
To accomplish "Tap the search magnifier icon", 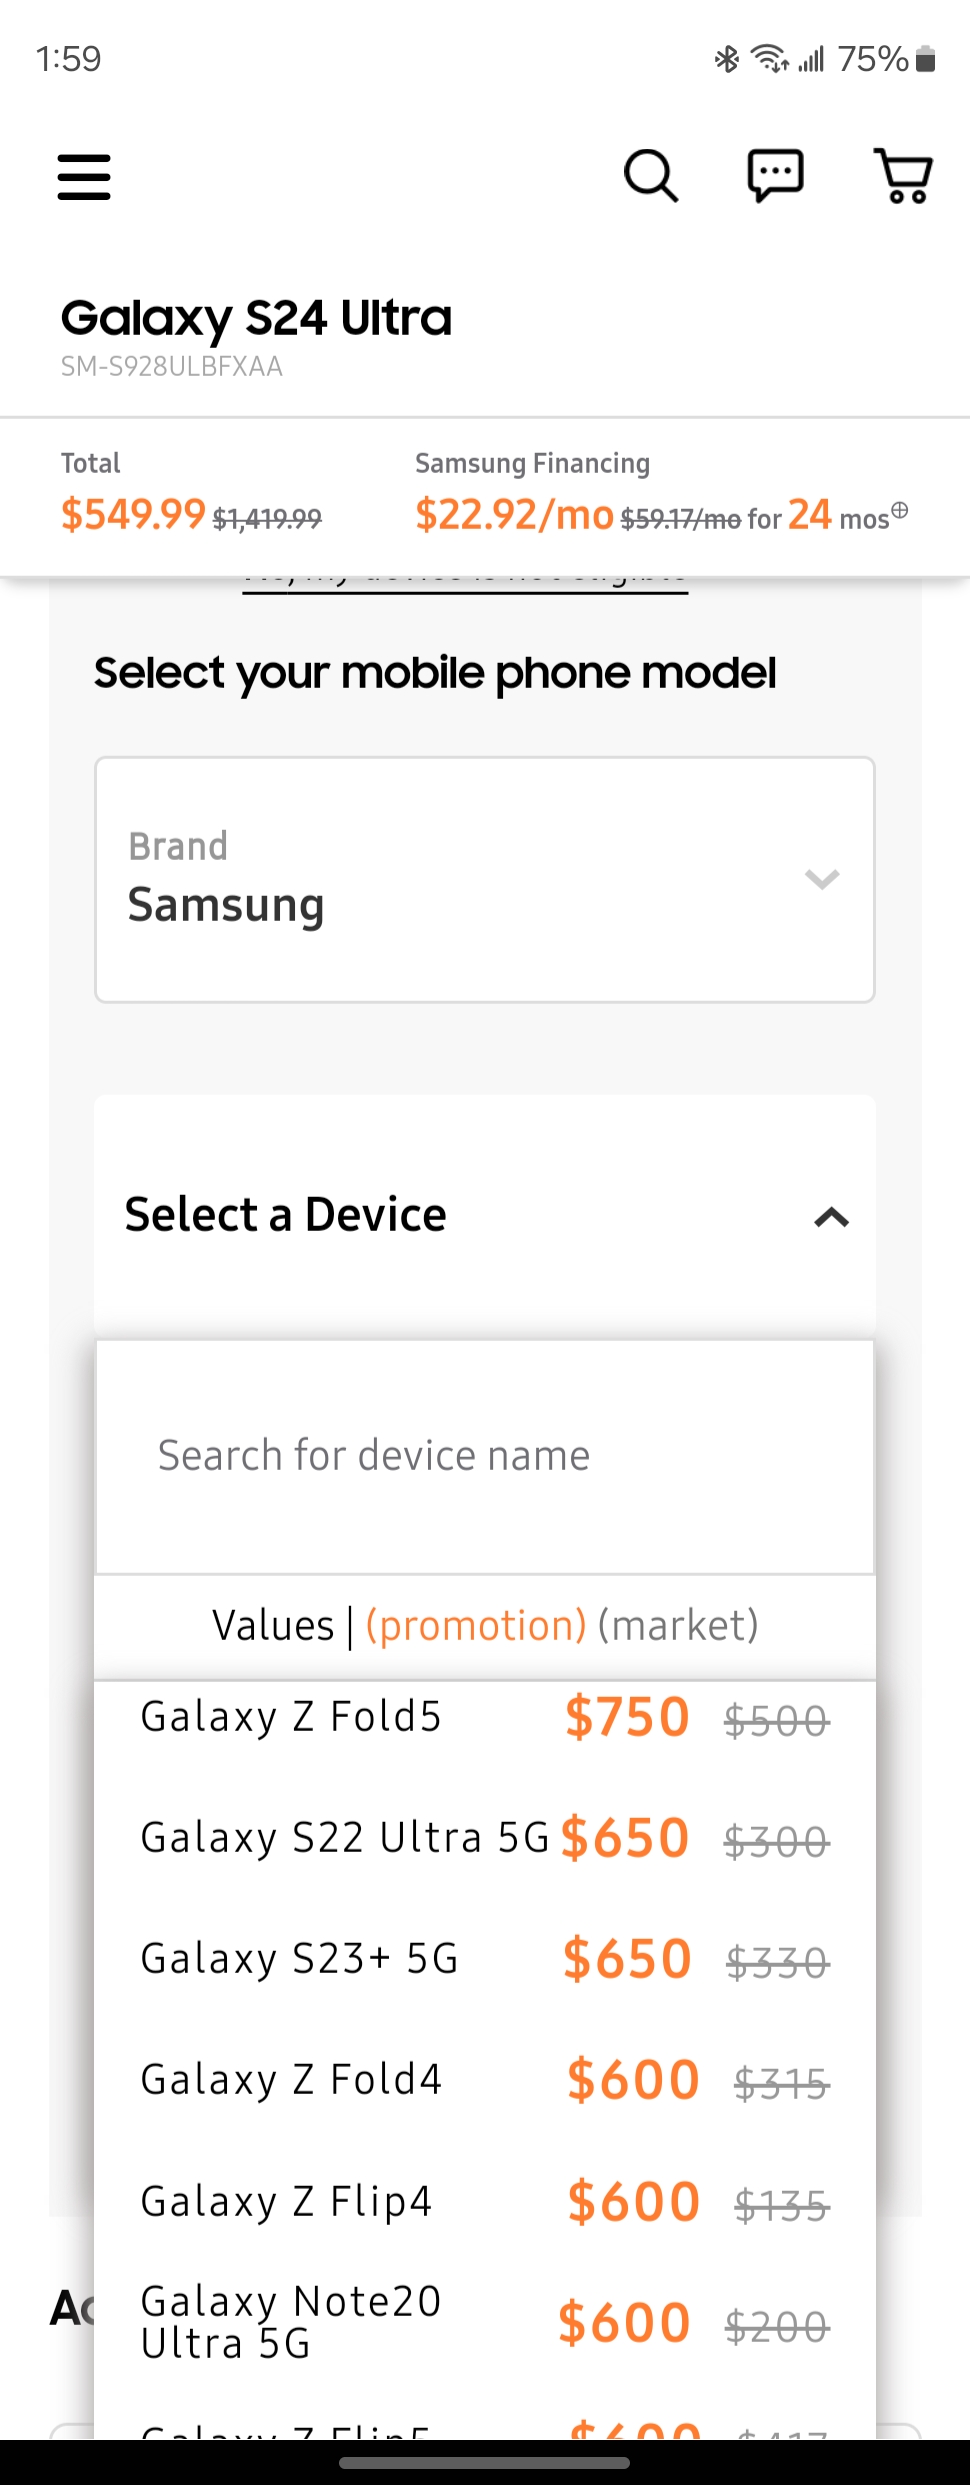I will (651, 176).
